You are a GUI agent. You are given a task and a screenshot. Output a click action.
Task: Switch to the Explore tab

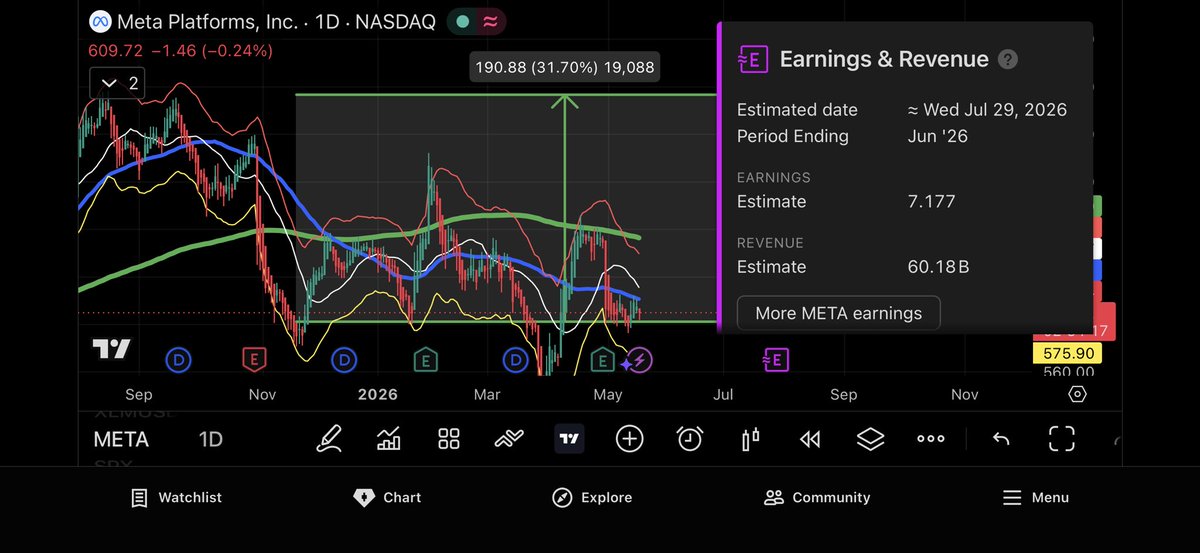[592, 497]
